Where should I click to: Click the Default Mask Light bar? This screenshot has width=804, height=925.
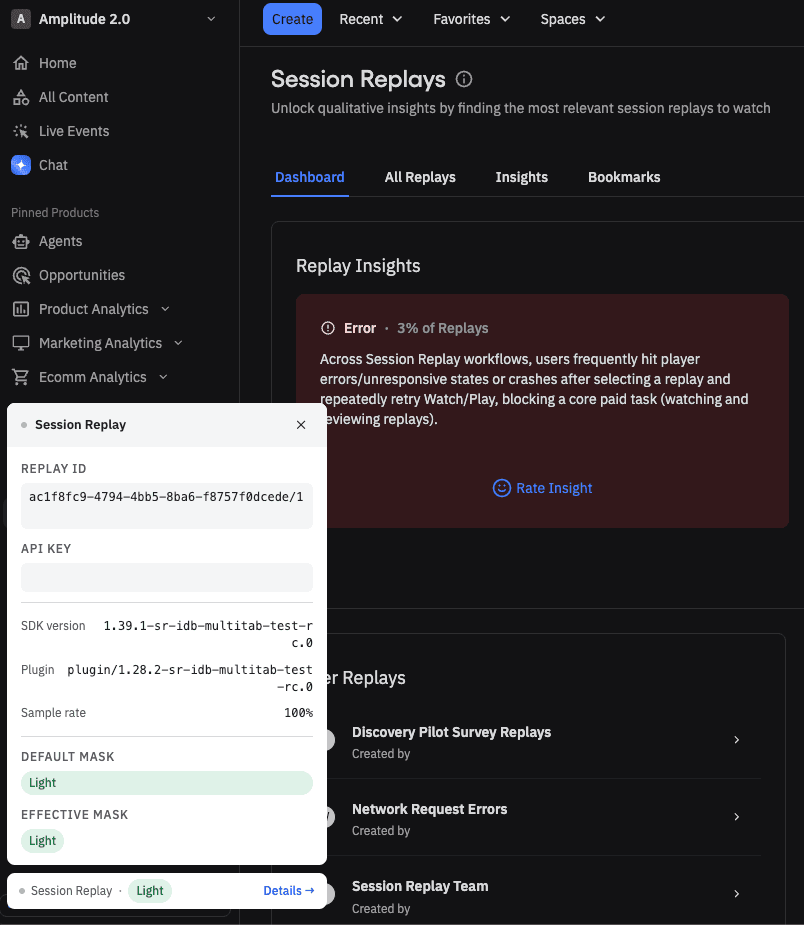(x=167, y=783)
